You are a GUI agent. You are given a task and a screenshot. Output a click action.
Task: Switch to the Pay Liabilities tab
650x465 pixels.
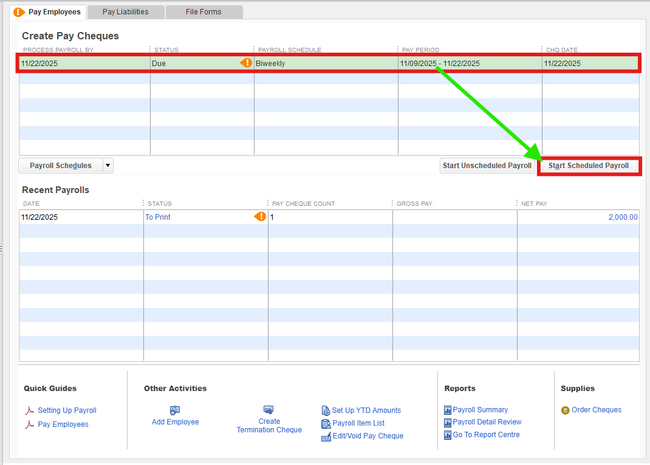[x=126, y=12]
